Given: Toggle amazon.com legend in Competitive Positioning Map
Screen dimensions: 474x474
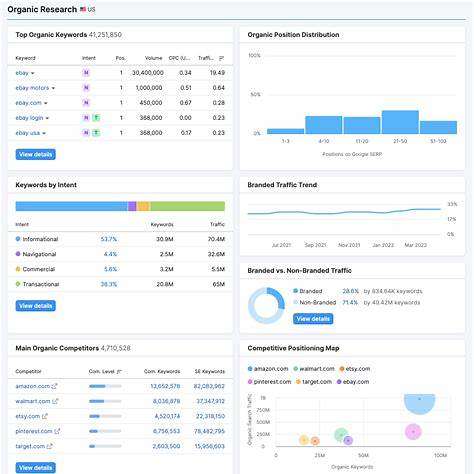Looking at the screenshot, I should (x=268, y=369).
